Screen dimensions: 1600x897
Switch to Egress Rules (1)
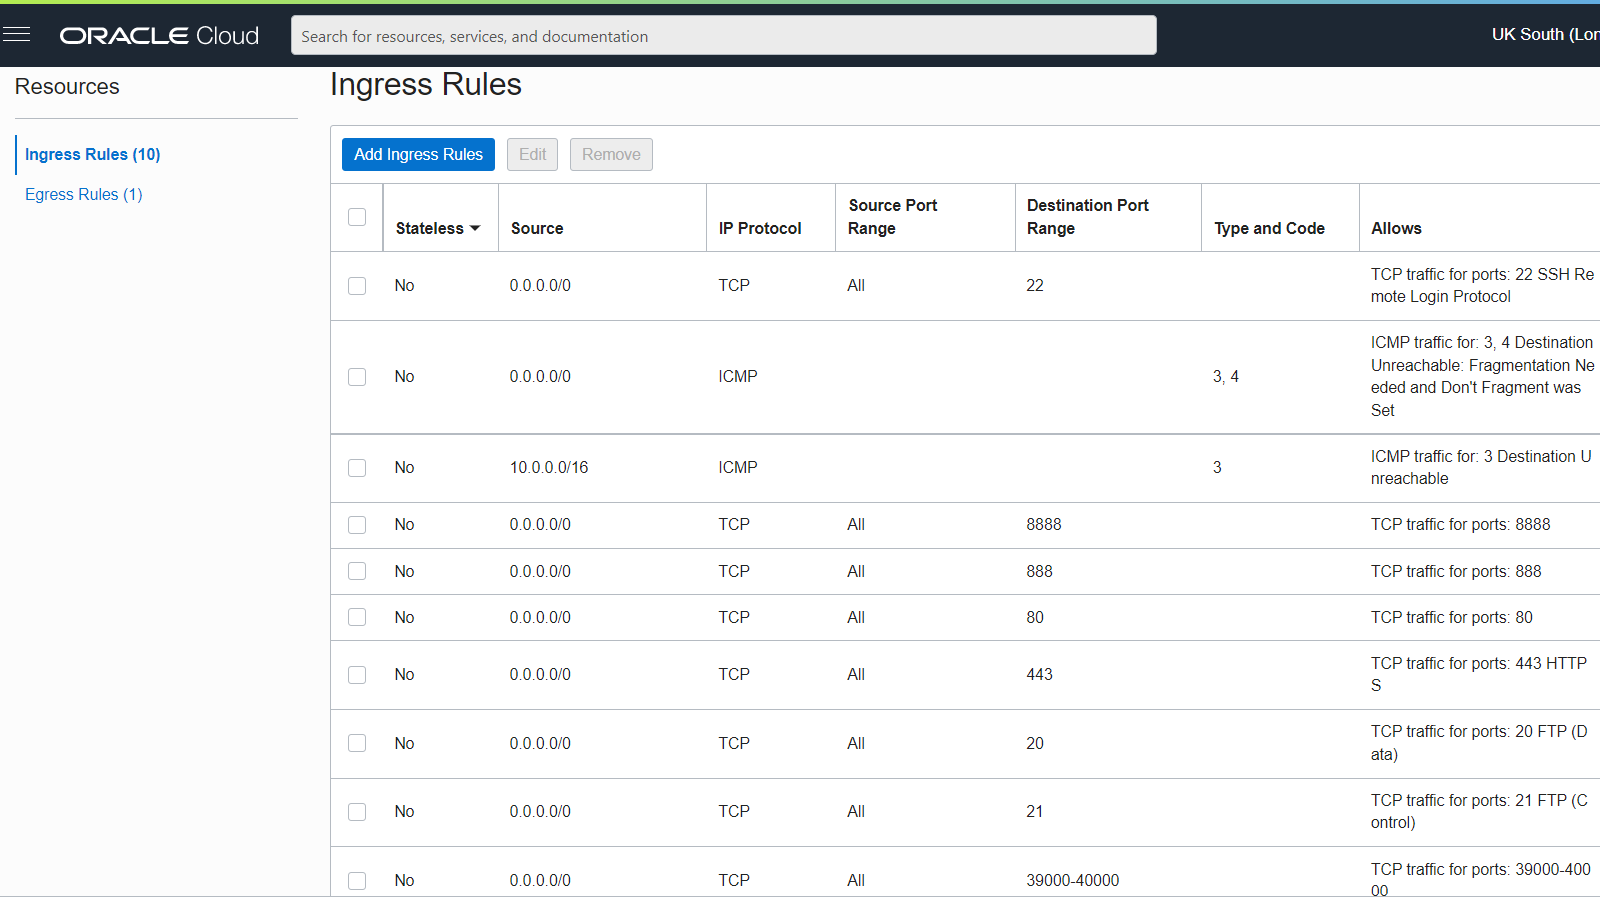pos(84,194)
